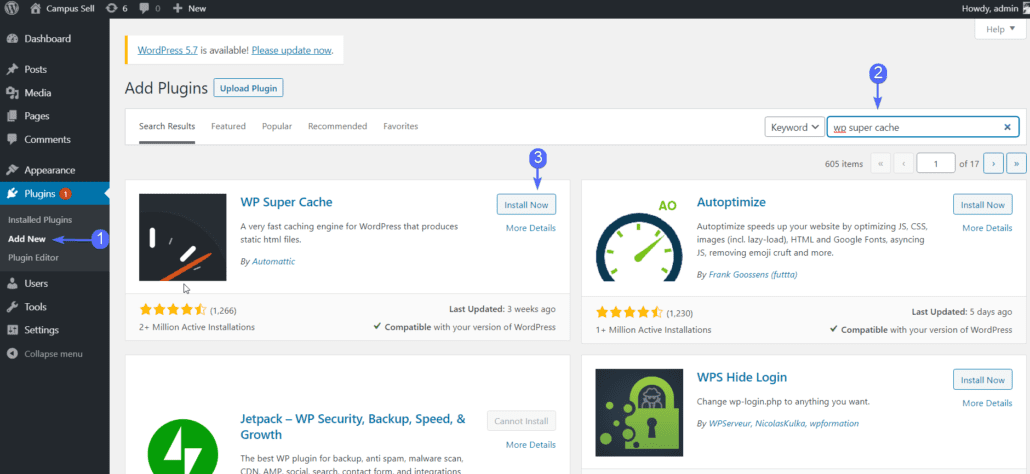Go to last page of results

(1017, 163)
